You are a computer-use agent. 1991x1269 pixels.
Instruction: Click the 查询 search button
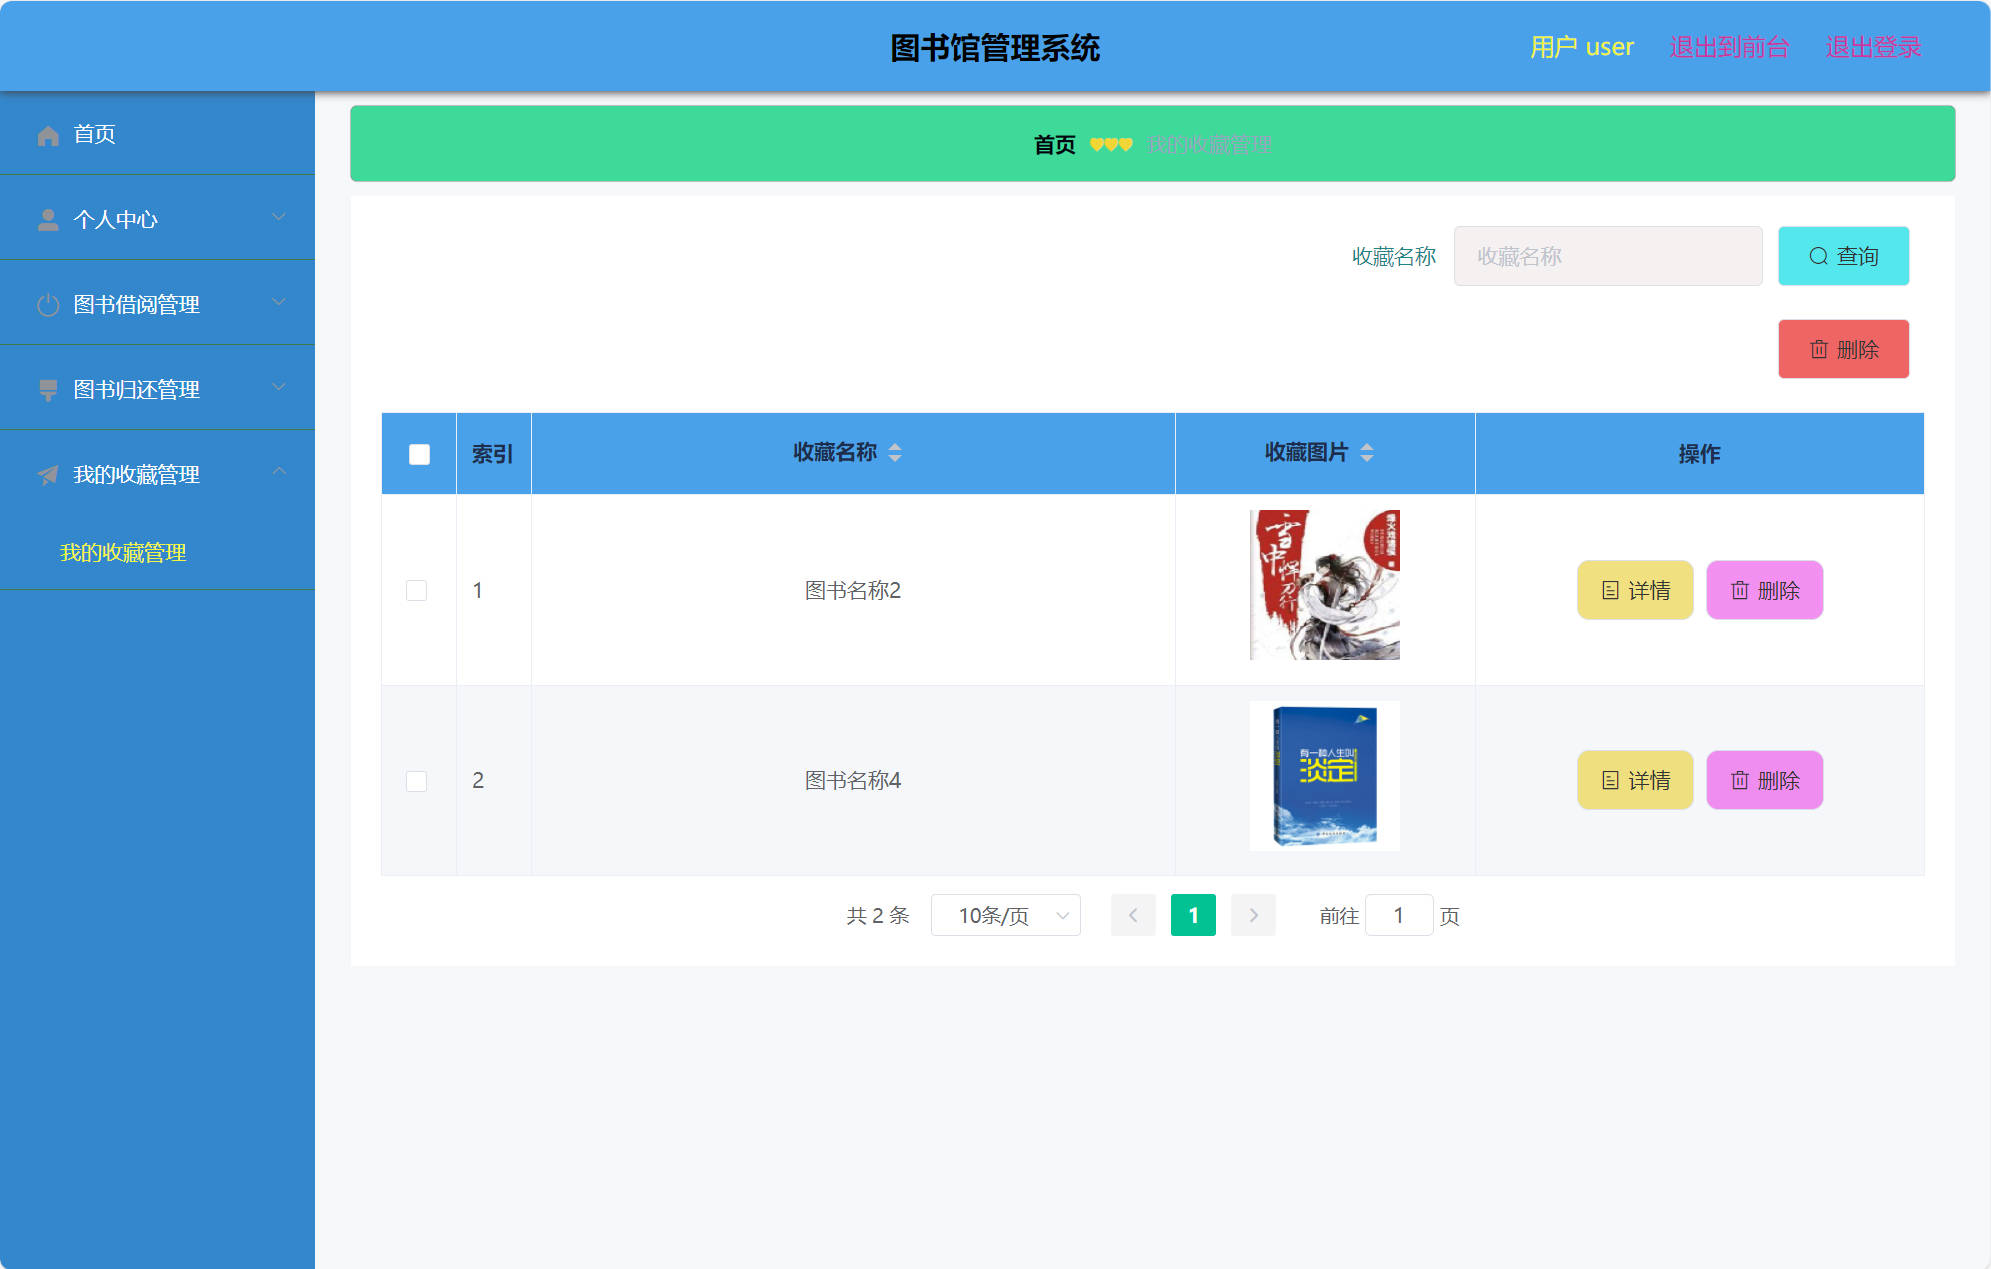(1843, 256)
